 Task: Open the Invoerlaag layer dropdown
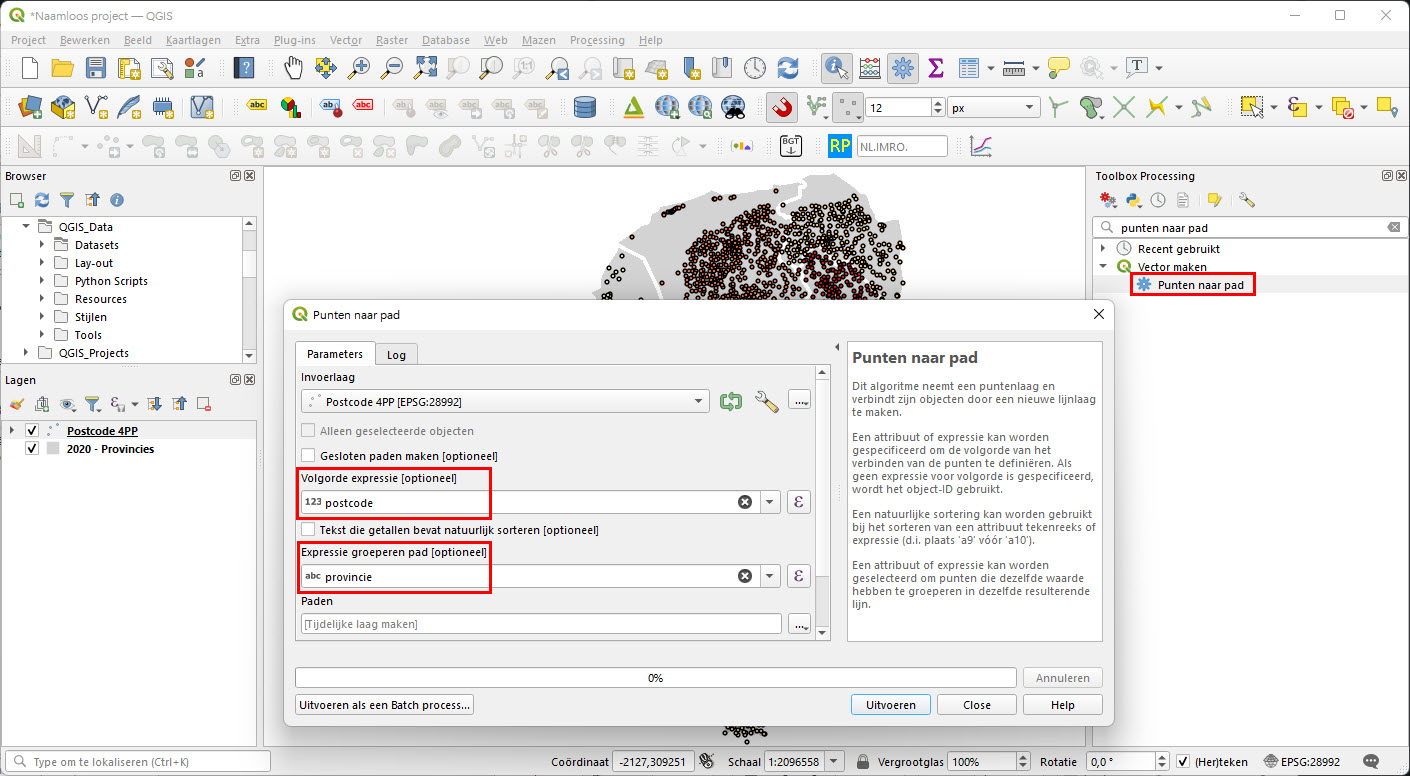pyautogui.click(x=698, y=400)
